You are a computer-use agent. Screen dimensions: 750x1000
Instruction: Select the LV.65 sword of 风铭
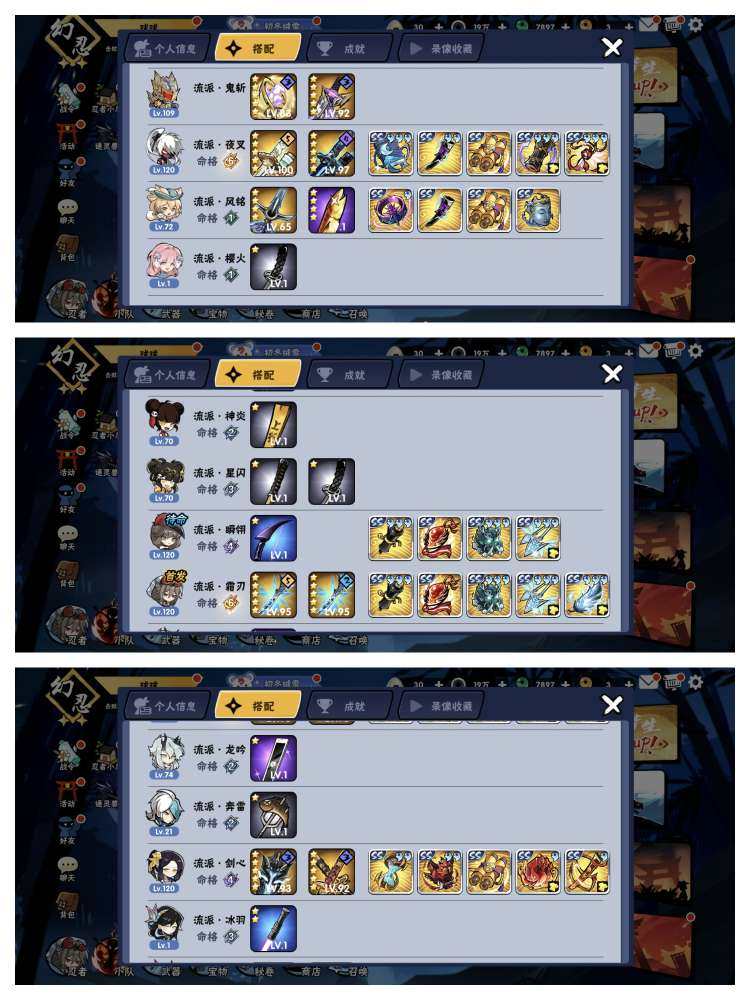[x=273, y=210]
